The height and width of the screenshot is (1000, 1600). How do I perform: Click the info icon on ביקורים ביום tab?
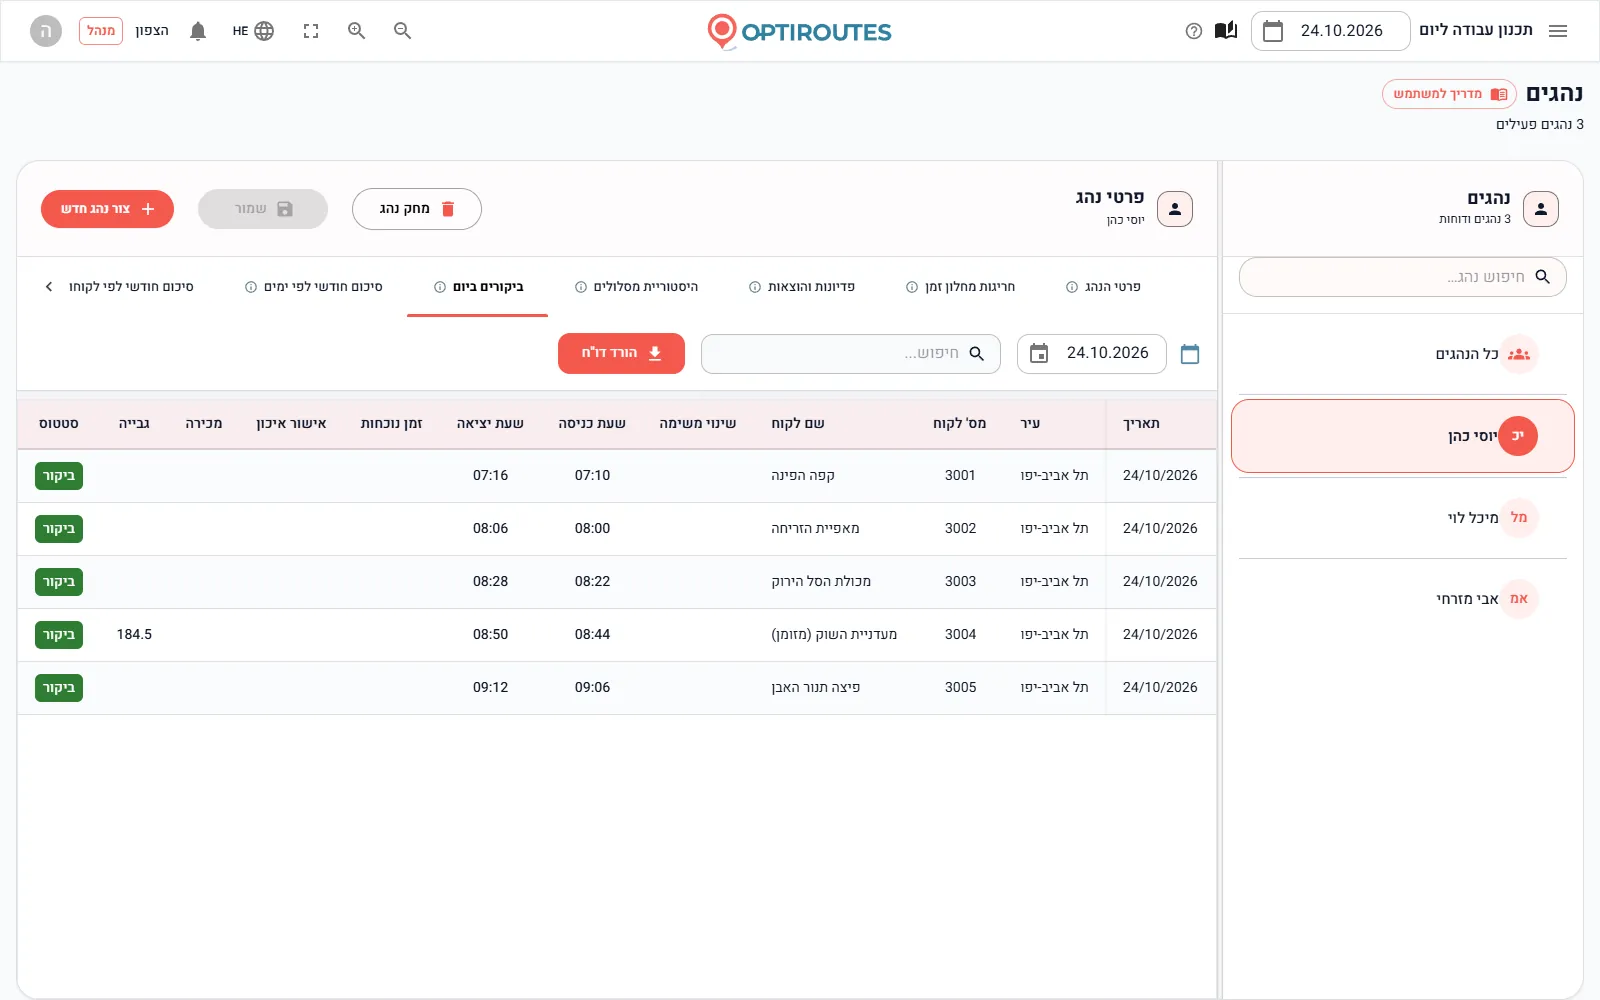pyautogui.click(x=440, y=287)
